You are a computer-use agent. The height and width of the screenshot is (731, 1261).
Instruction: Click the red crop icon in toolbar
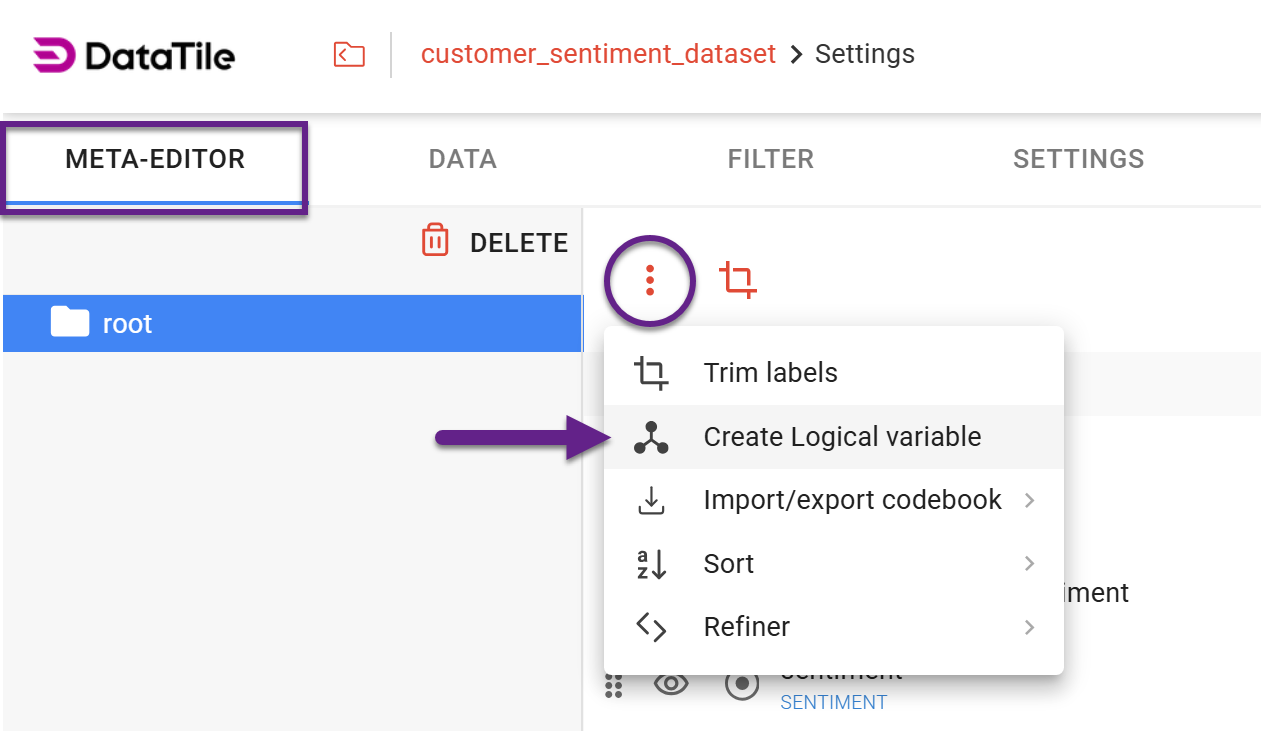(738, 281)
